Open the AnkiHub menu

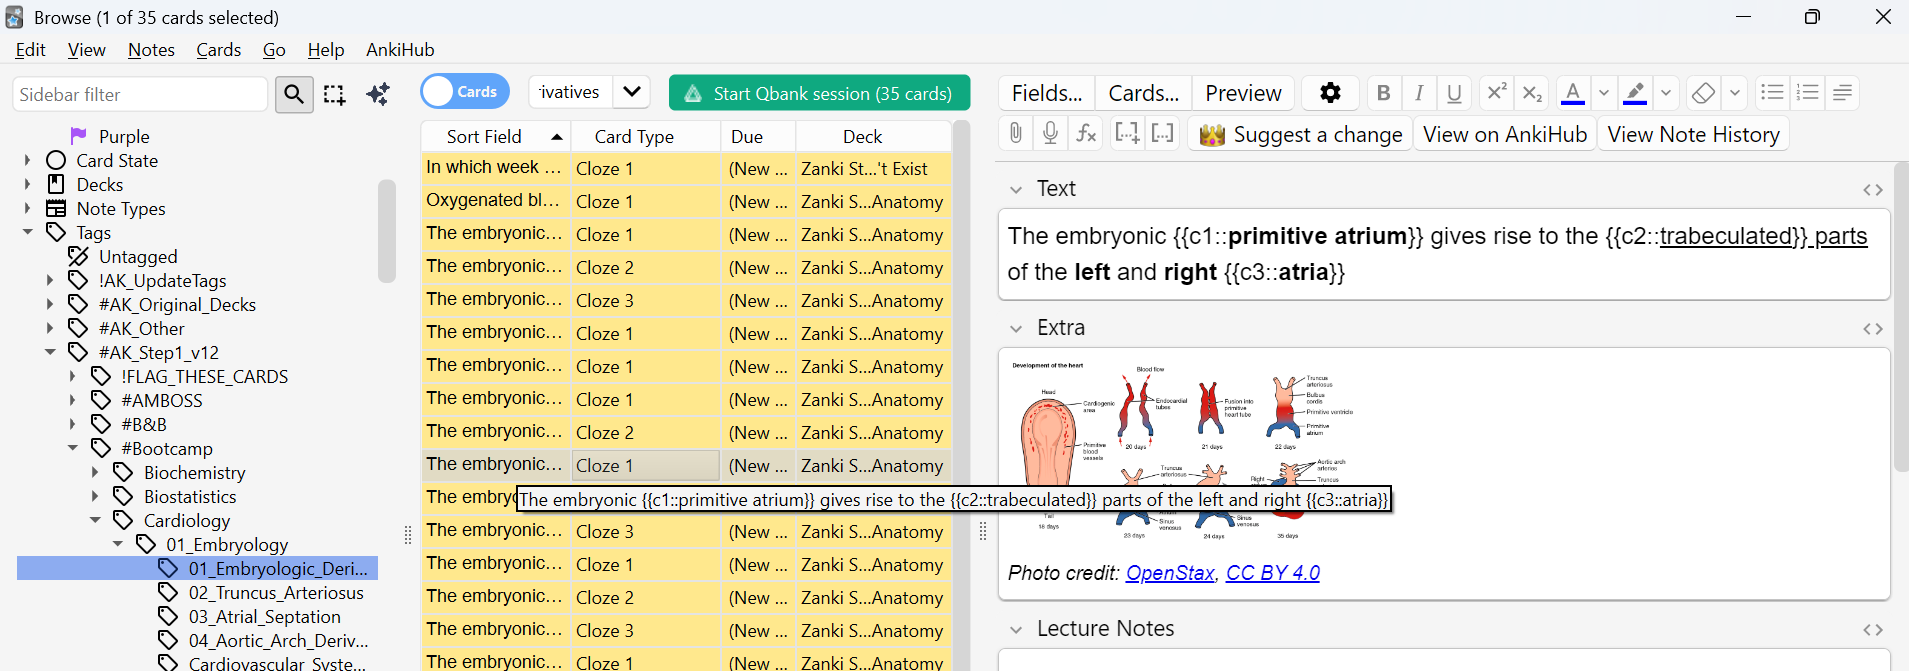coord(400,50)
